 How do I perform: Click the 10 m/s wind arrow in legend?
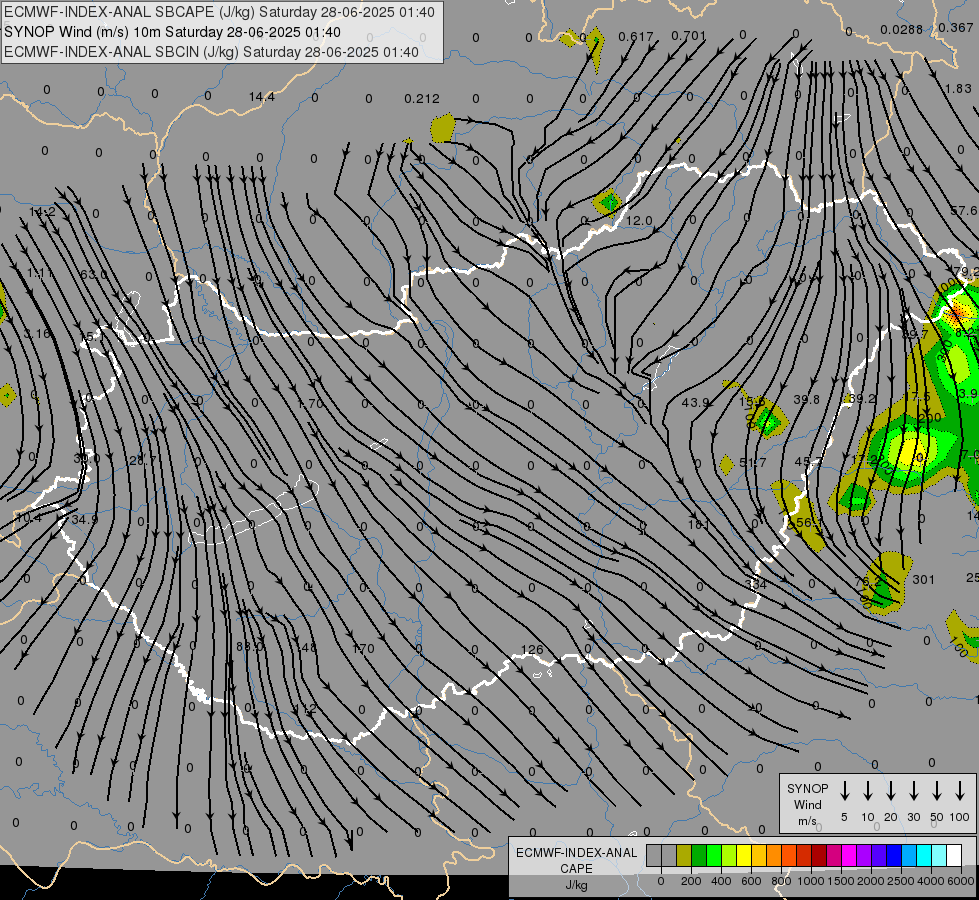[x=868, y=791]
